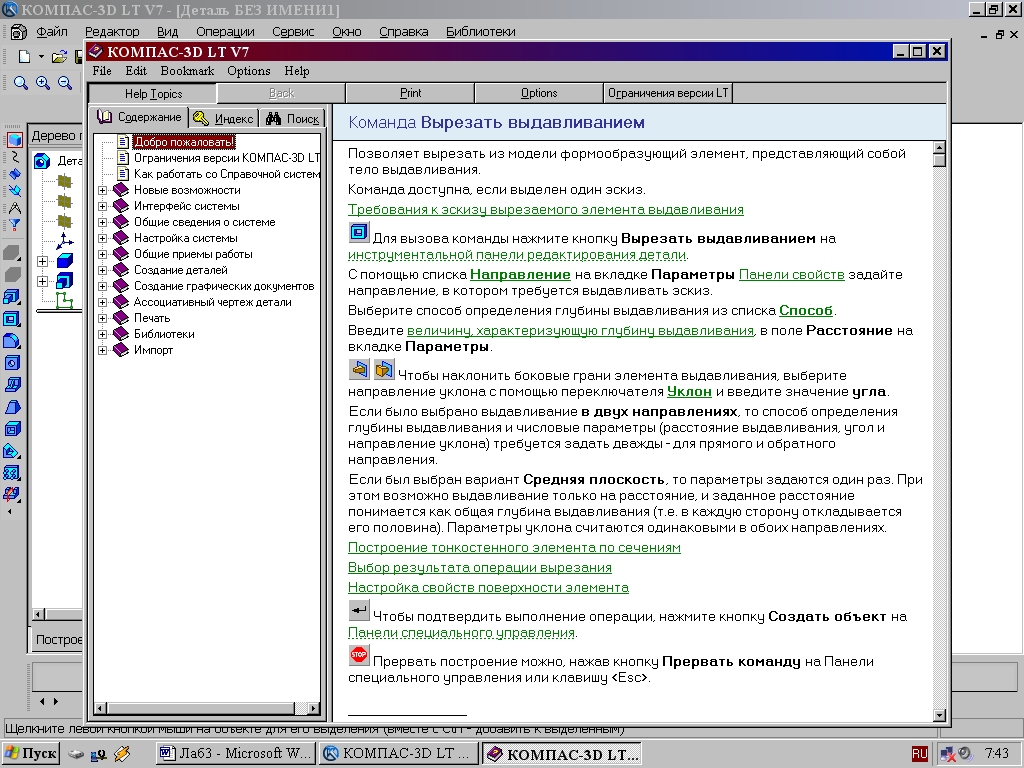The height and width of the screenshot is (768, 1024).
Task: Select the part editing panel cube icon
Action: 14,139
